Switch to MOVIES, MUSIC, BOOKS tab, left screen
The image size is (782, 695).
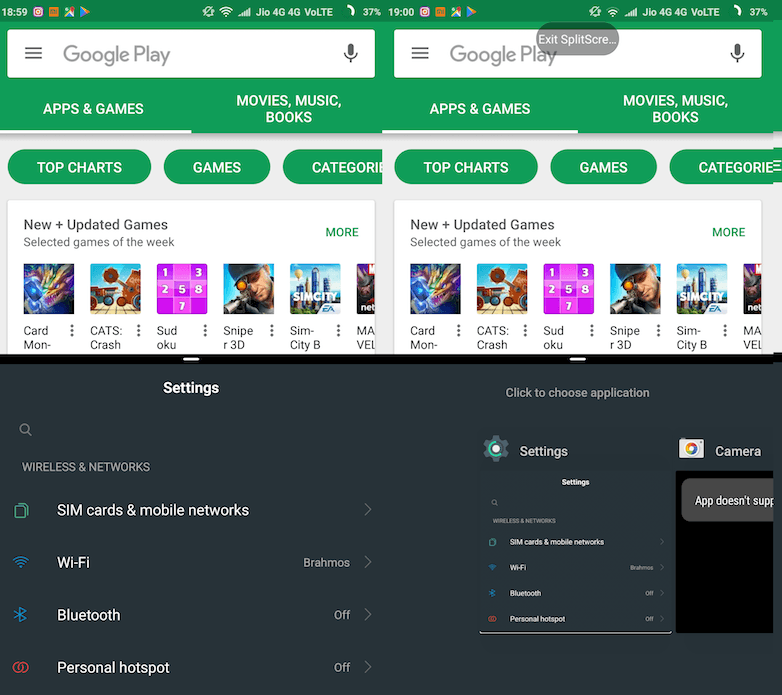pyautogui.click(x=289, y=109)
